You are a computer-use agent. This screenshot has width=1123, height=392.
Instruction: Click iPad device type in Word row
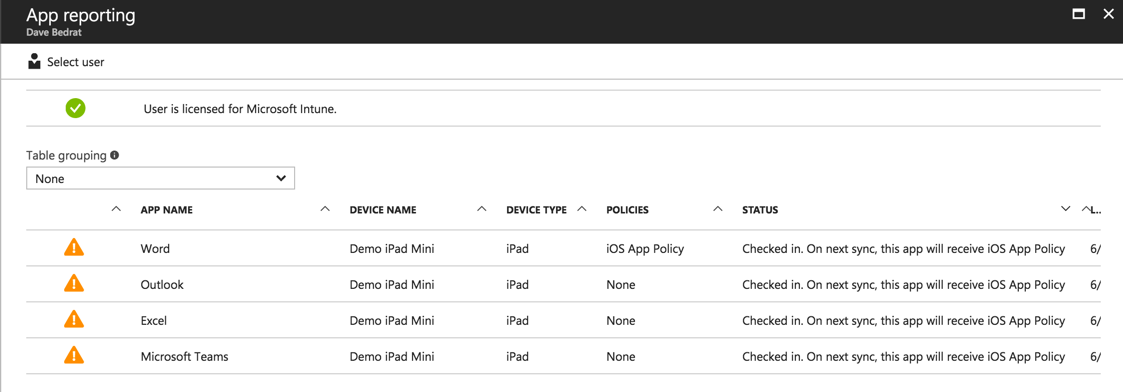tap(517, 249)
